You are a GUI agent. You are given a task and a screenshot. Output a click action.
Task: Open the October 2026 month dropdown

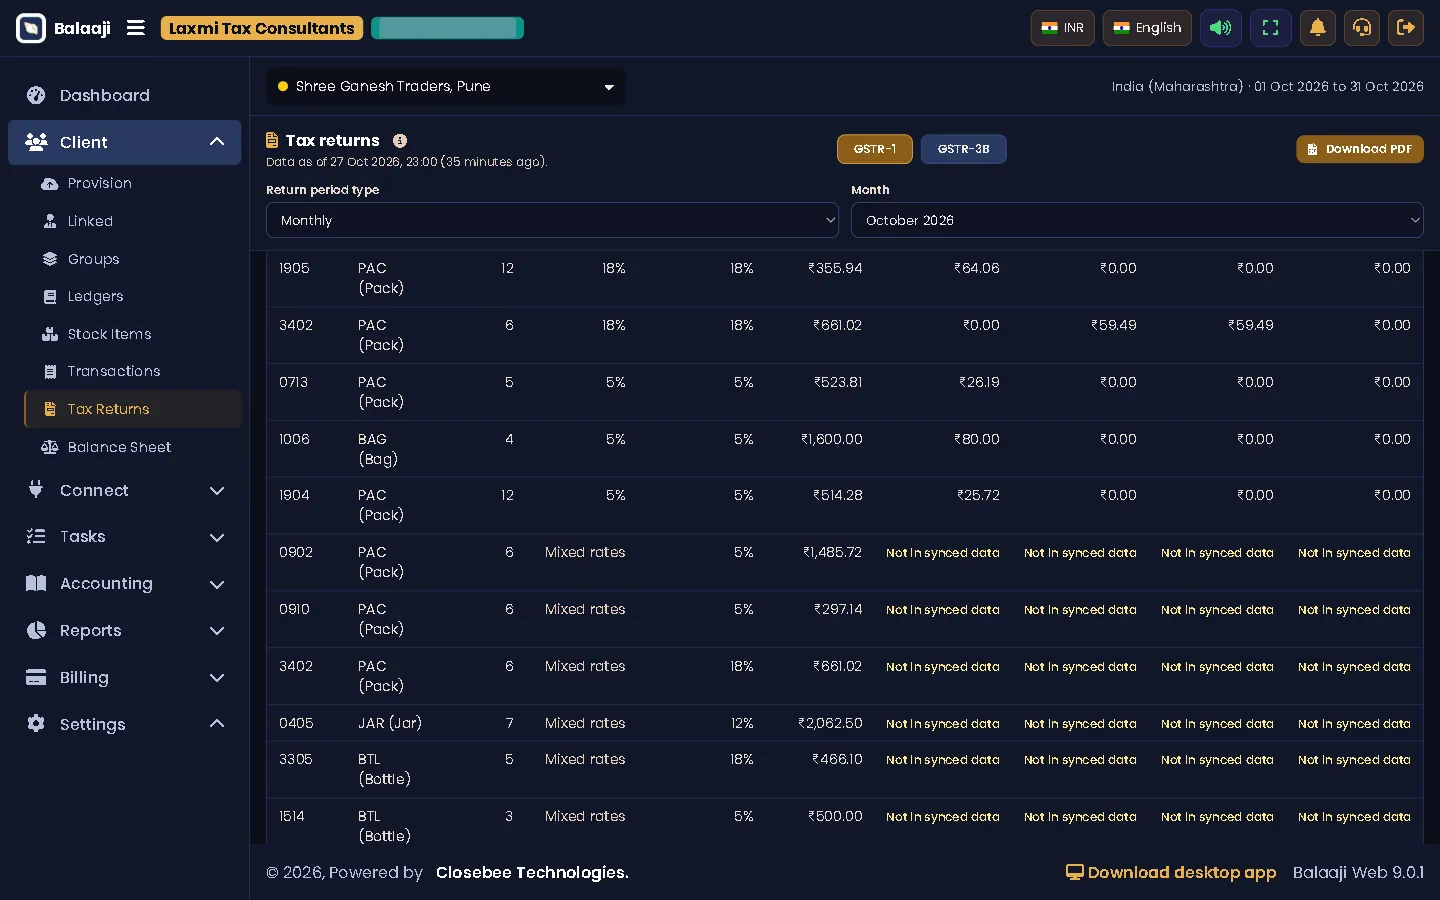[x=1137, y=220]
